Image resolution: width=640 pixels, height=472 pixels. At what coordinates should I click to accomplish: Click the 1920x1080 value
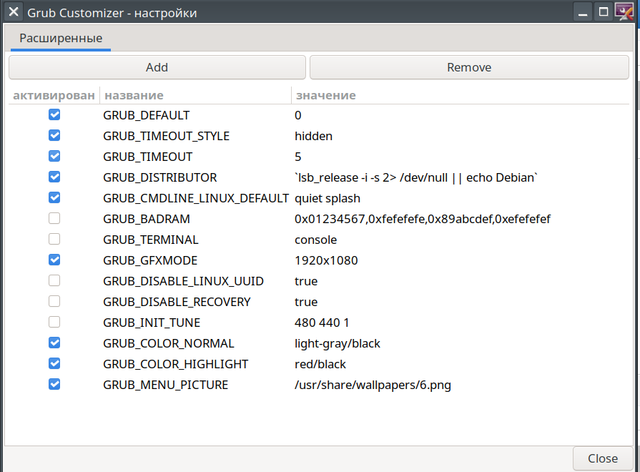(326, 260)
